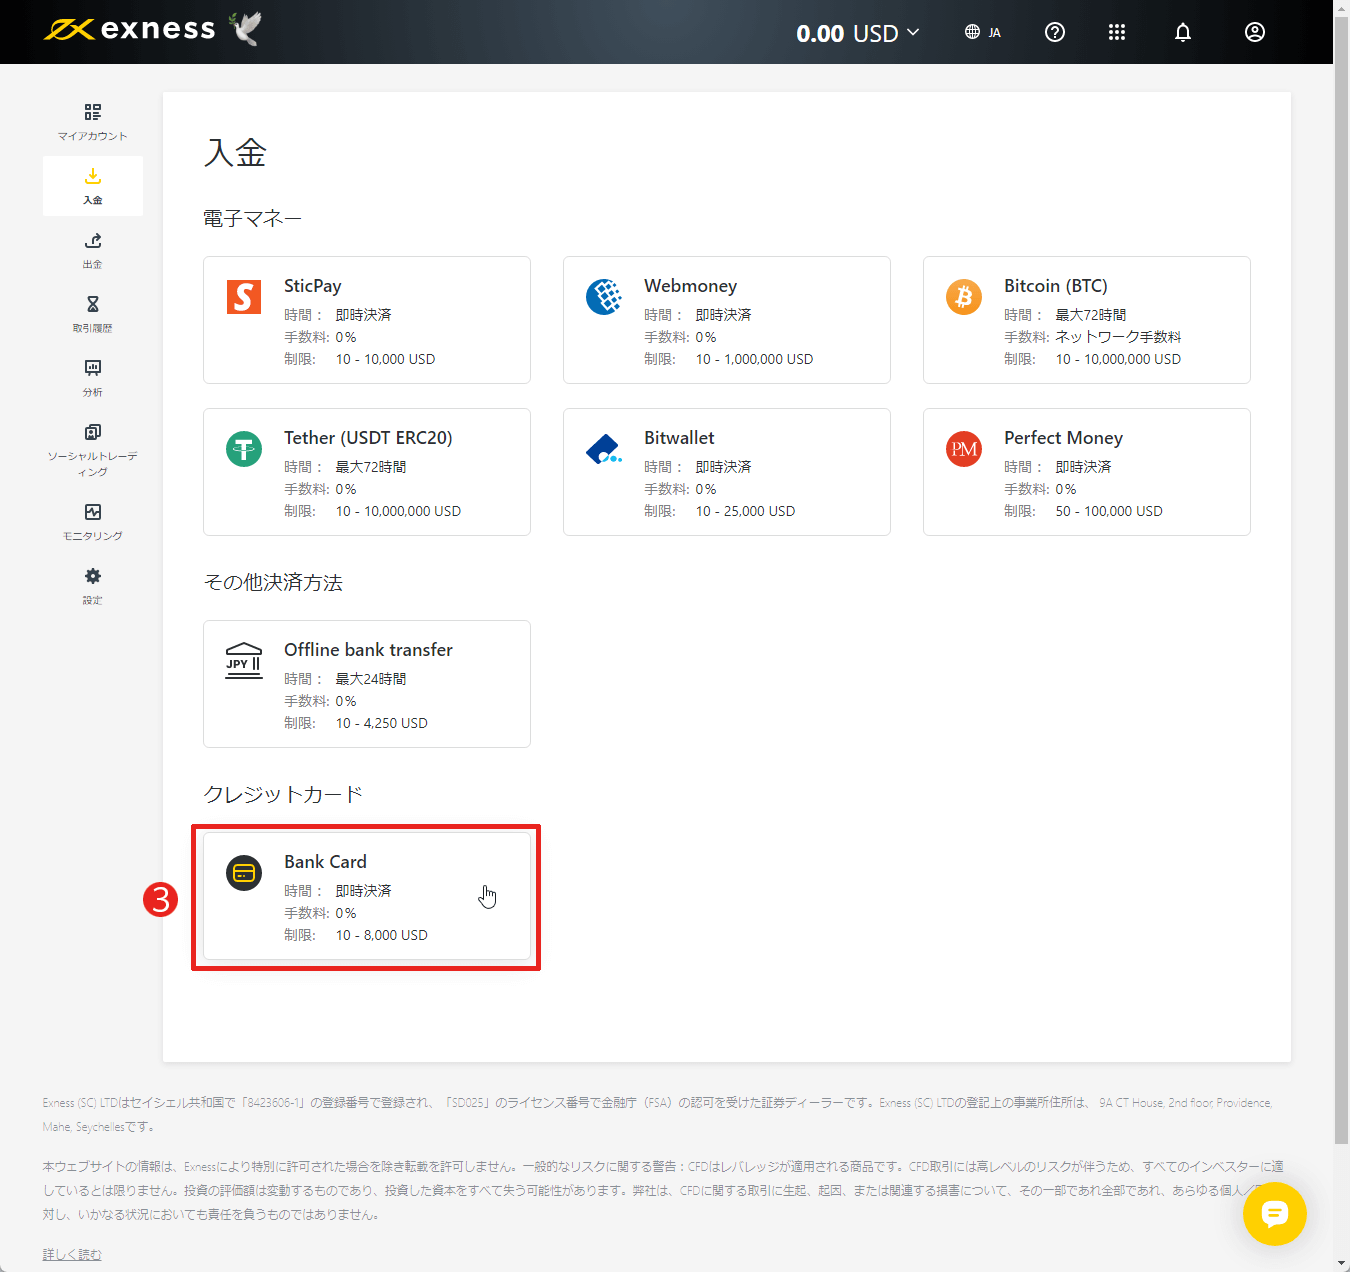Open the yellow live chat button
The image size is (1350, 1272).
point(1275,1214)
